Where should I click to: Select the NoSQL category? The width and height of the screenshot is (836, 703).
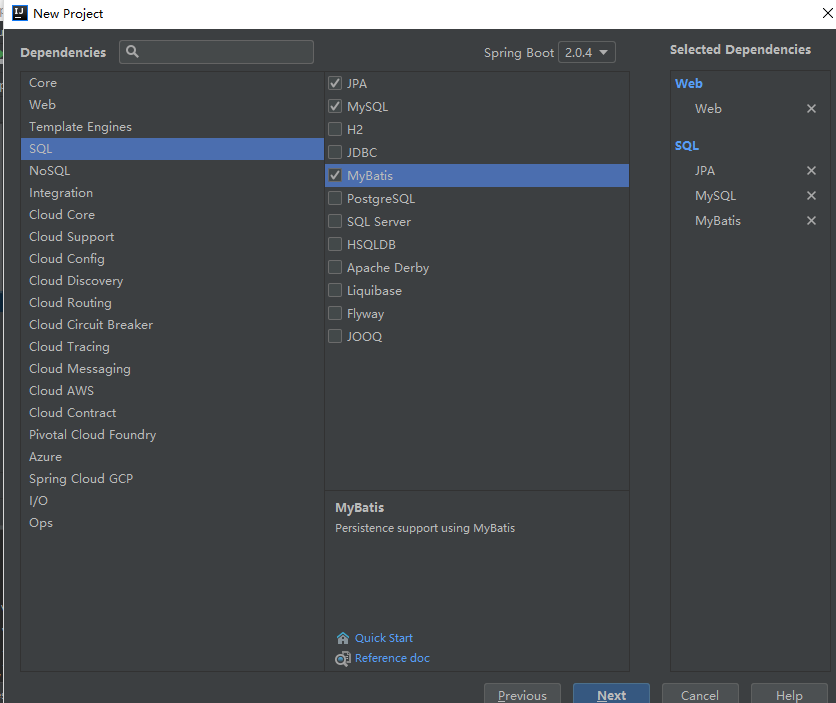(172, 171)
